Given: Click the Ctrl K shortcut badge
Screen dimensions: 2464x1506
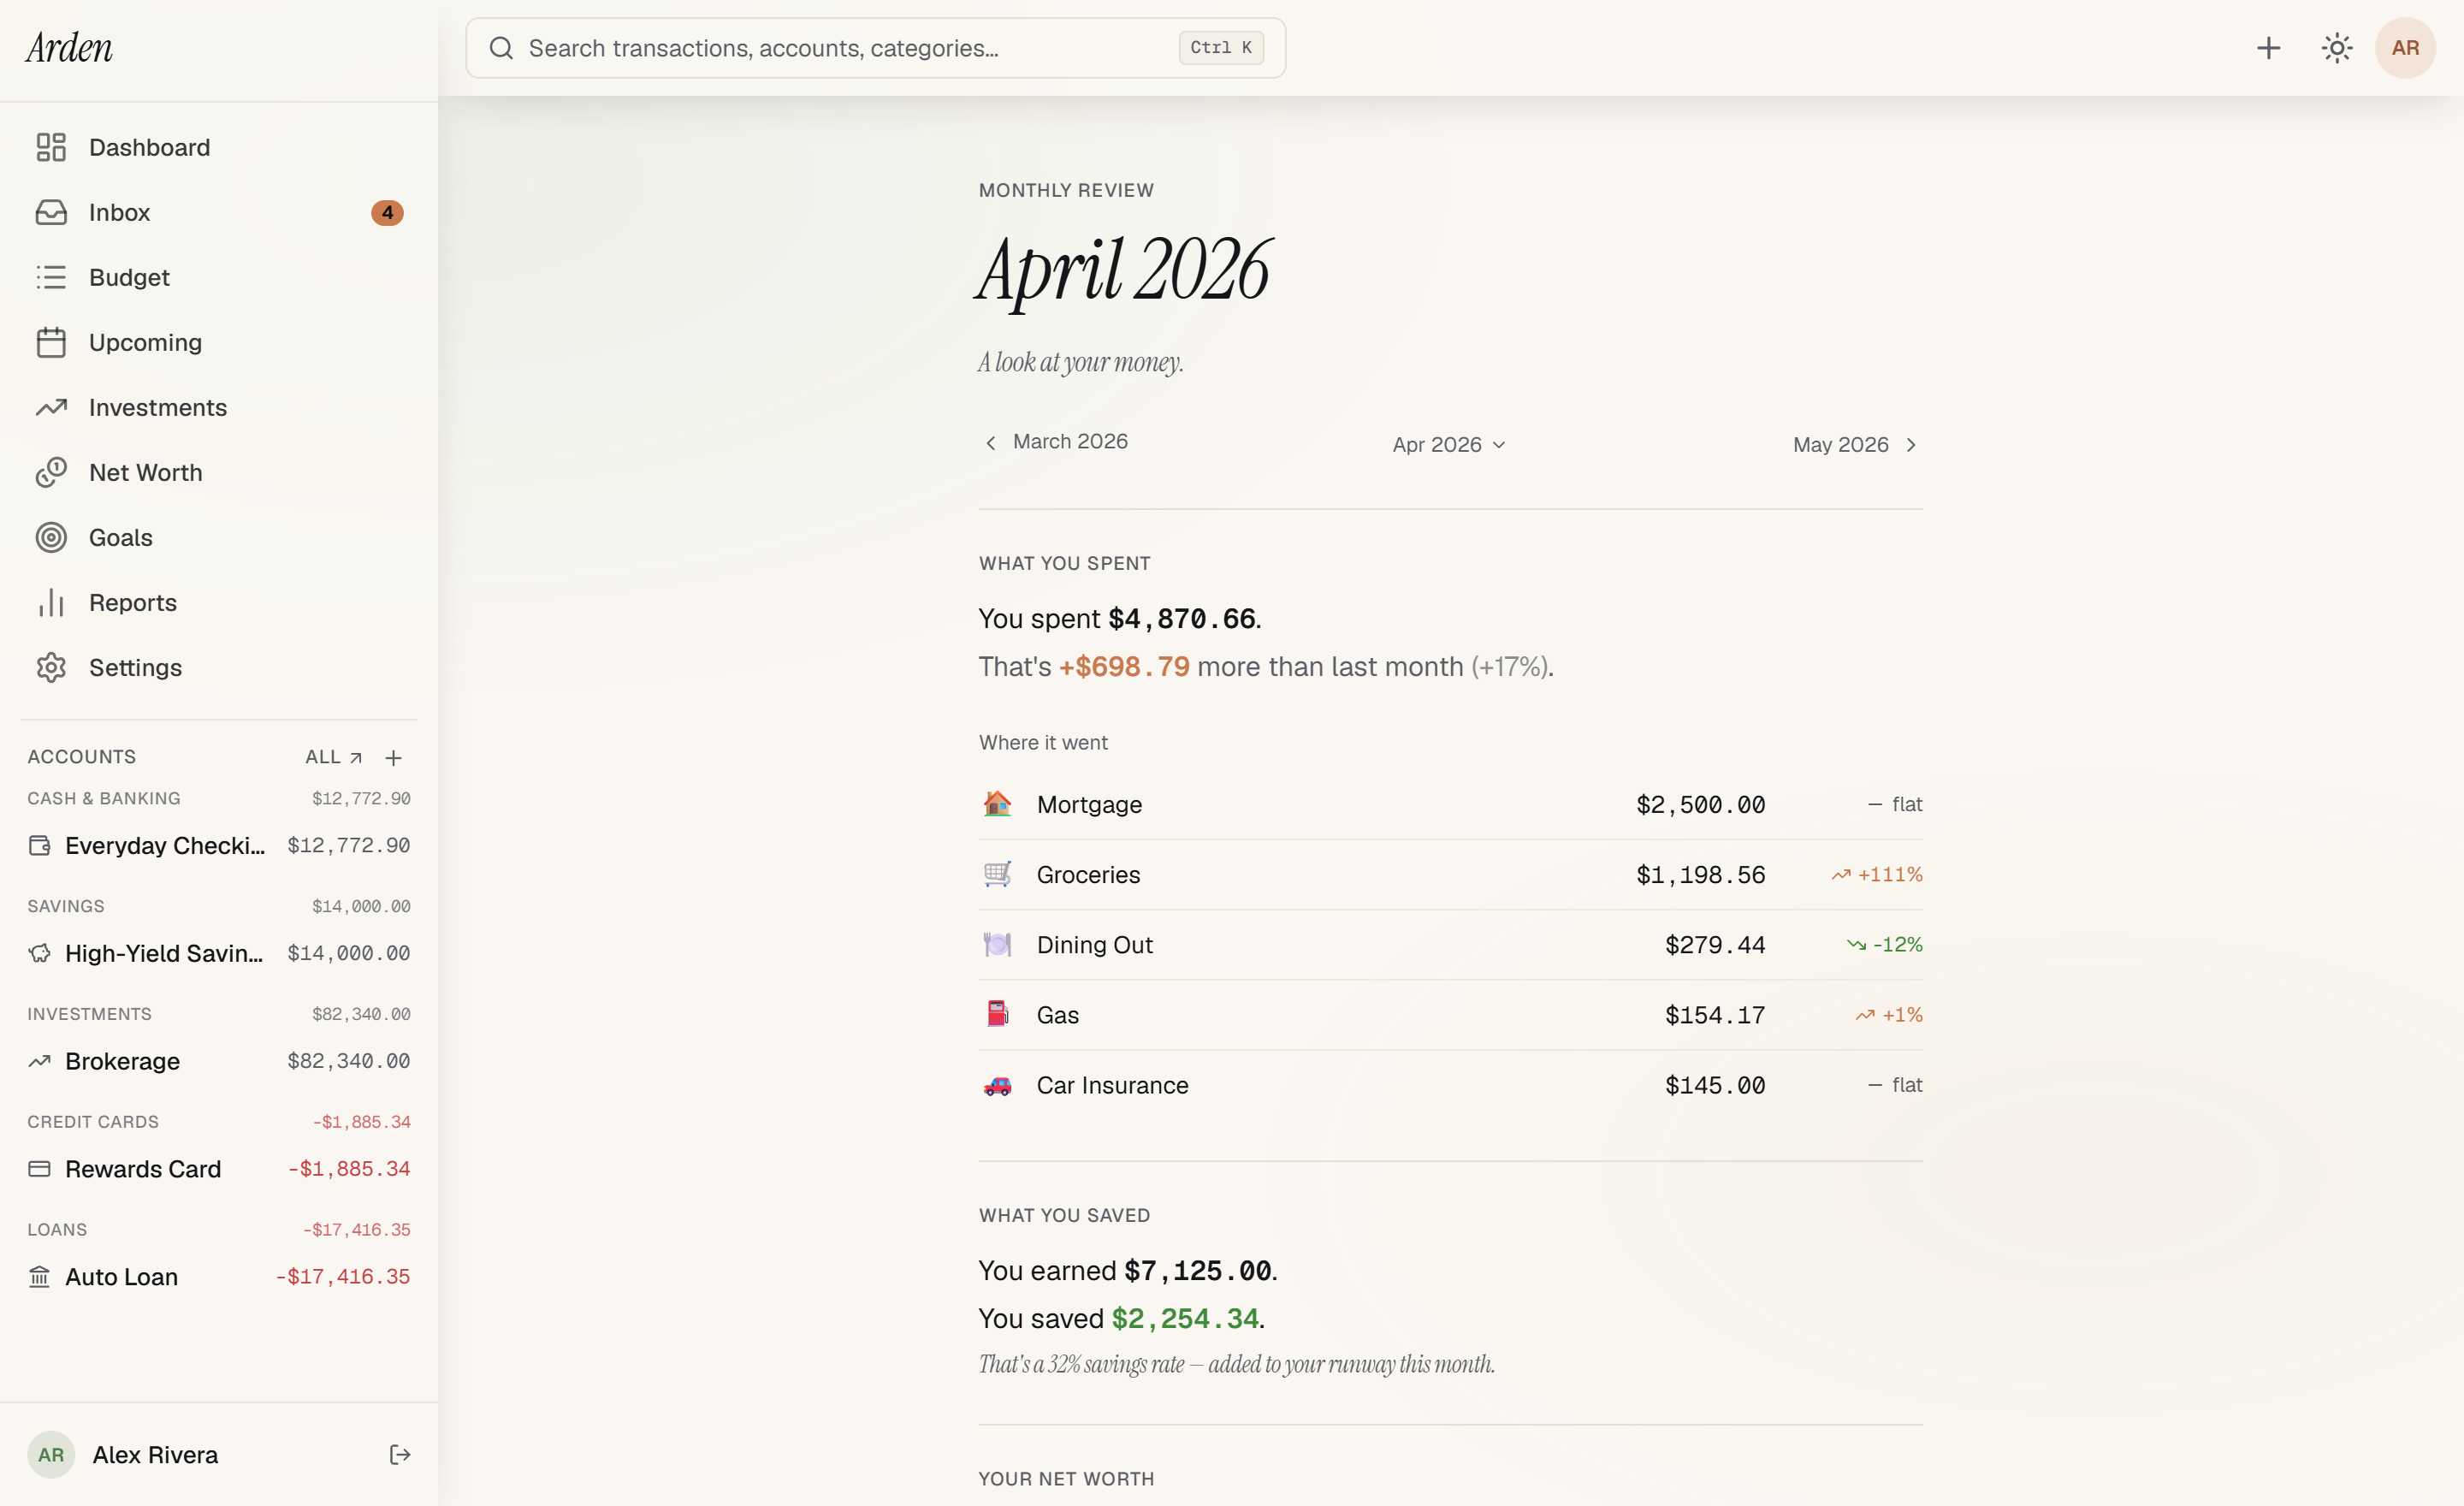Looking at the screenshot, I should coord(1221,48).
